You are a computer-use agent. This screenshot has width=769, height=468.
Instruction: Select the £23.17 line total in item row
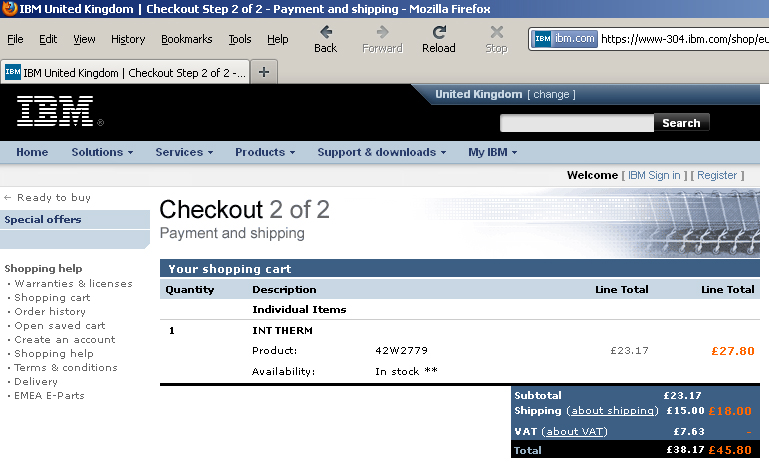(629, 350)
